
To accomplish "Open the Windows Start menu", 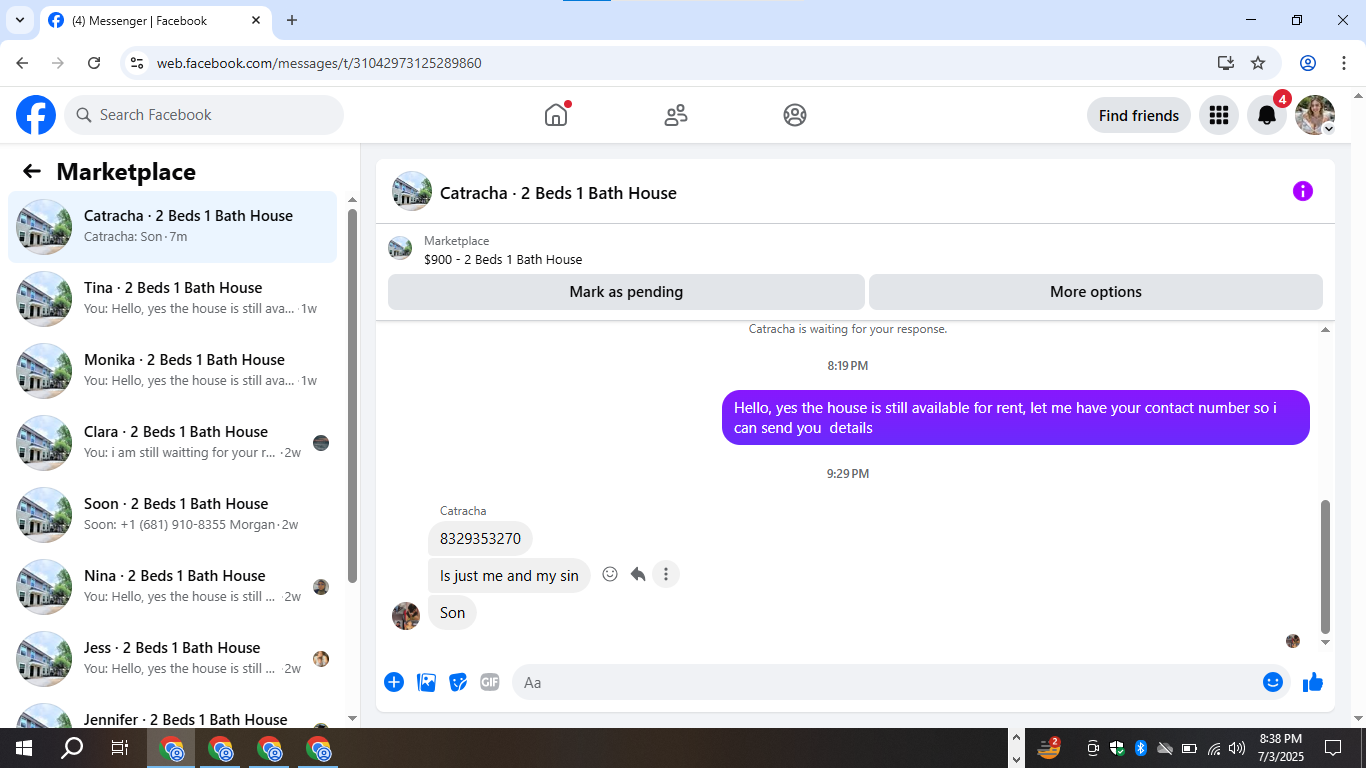I will (x=24, y=748).
